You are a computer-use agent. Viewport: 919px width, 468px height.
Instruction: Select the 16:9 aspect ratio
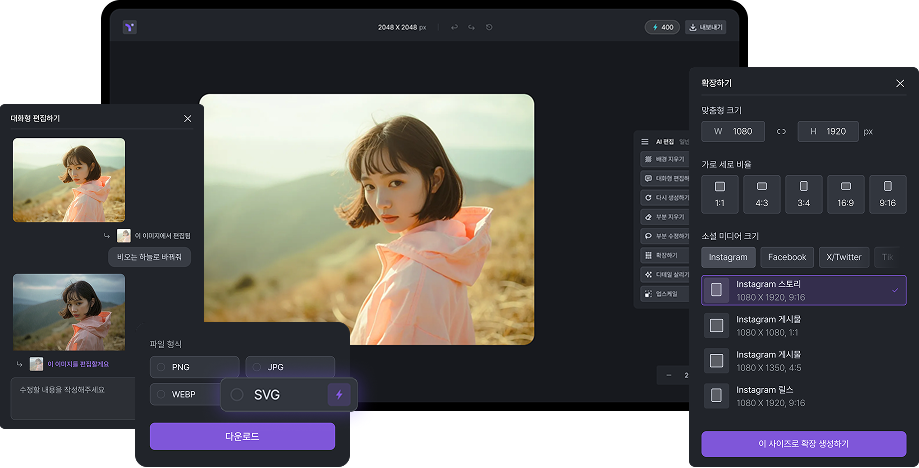click(846, 194)
